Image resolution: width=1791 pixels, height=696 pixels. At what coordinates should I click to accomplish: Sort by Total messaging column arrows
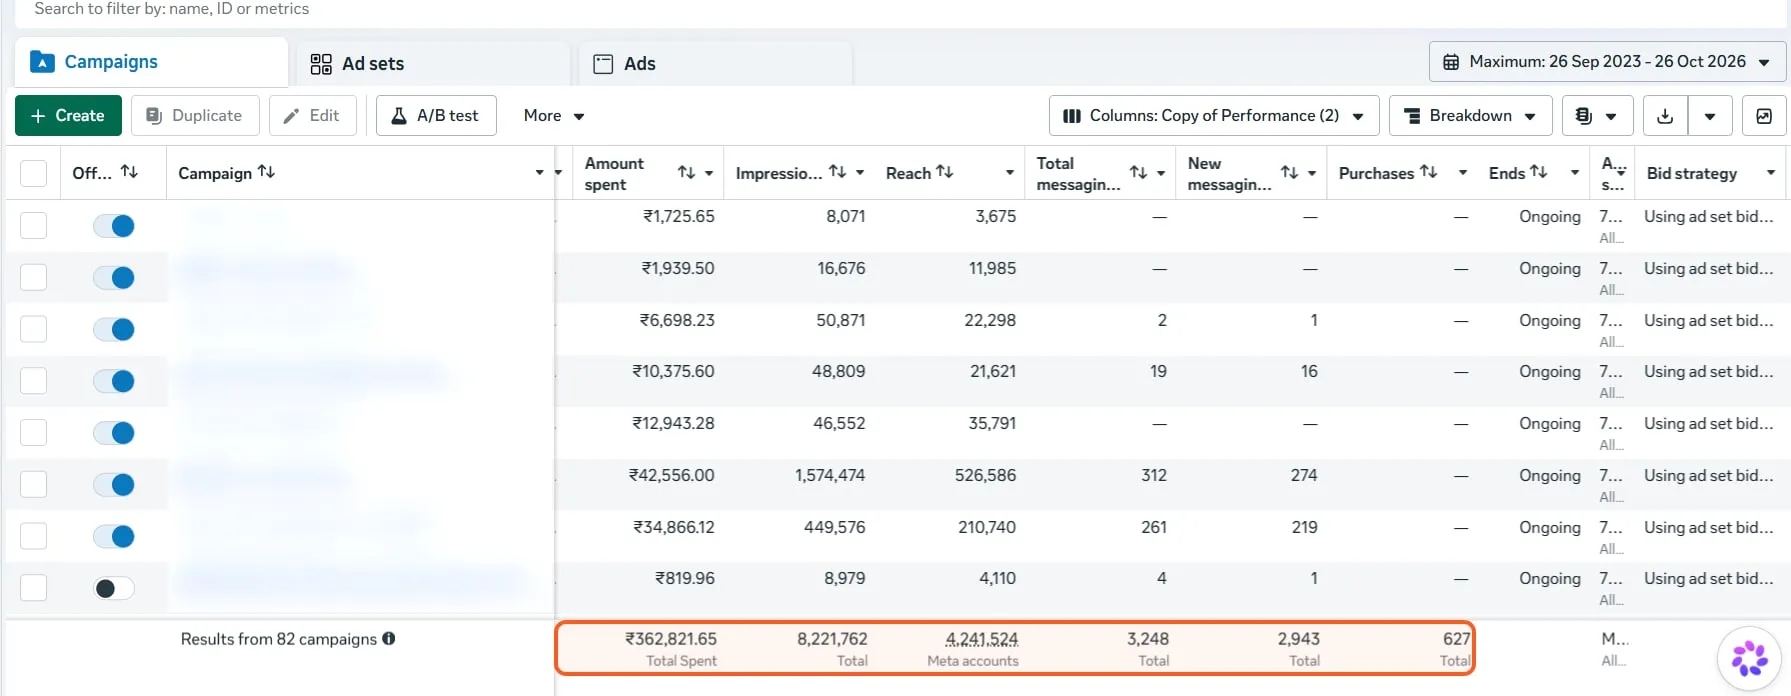[x=1138, y=173]
